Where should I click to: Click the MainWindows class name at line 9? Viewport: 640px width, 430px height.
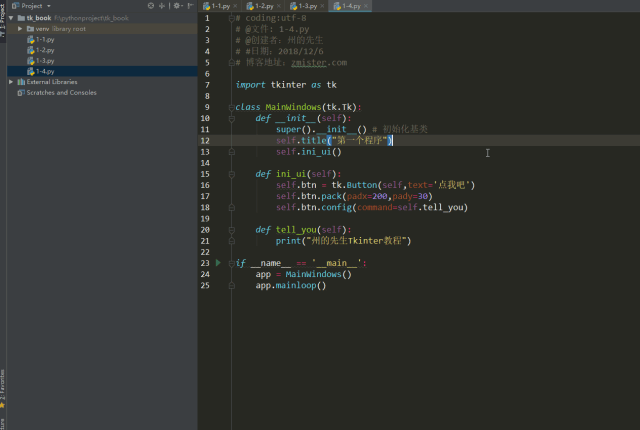tap(293, 107)
